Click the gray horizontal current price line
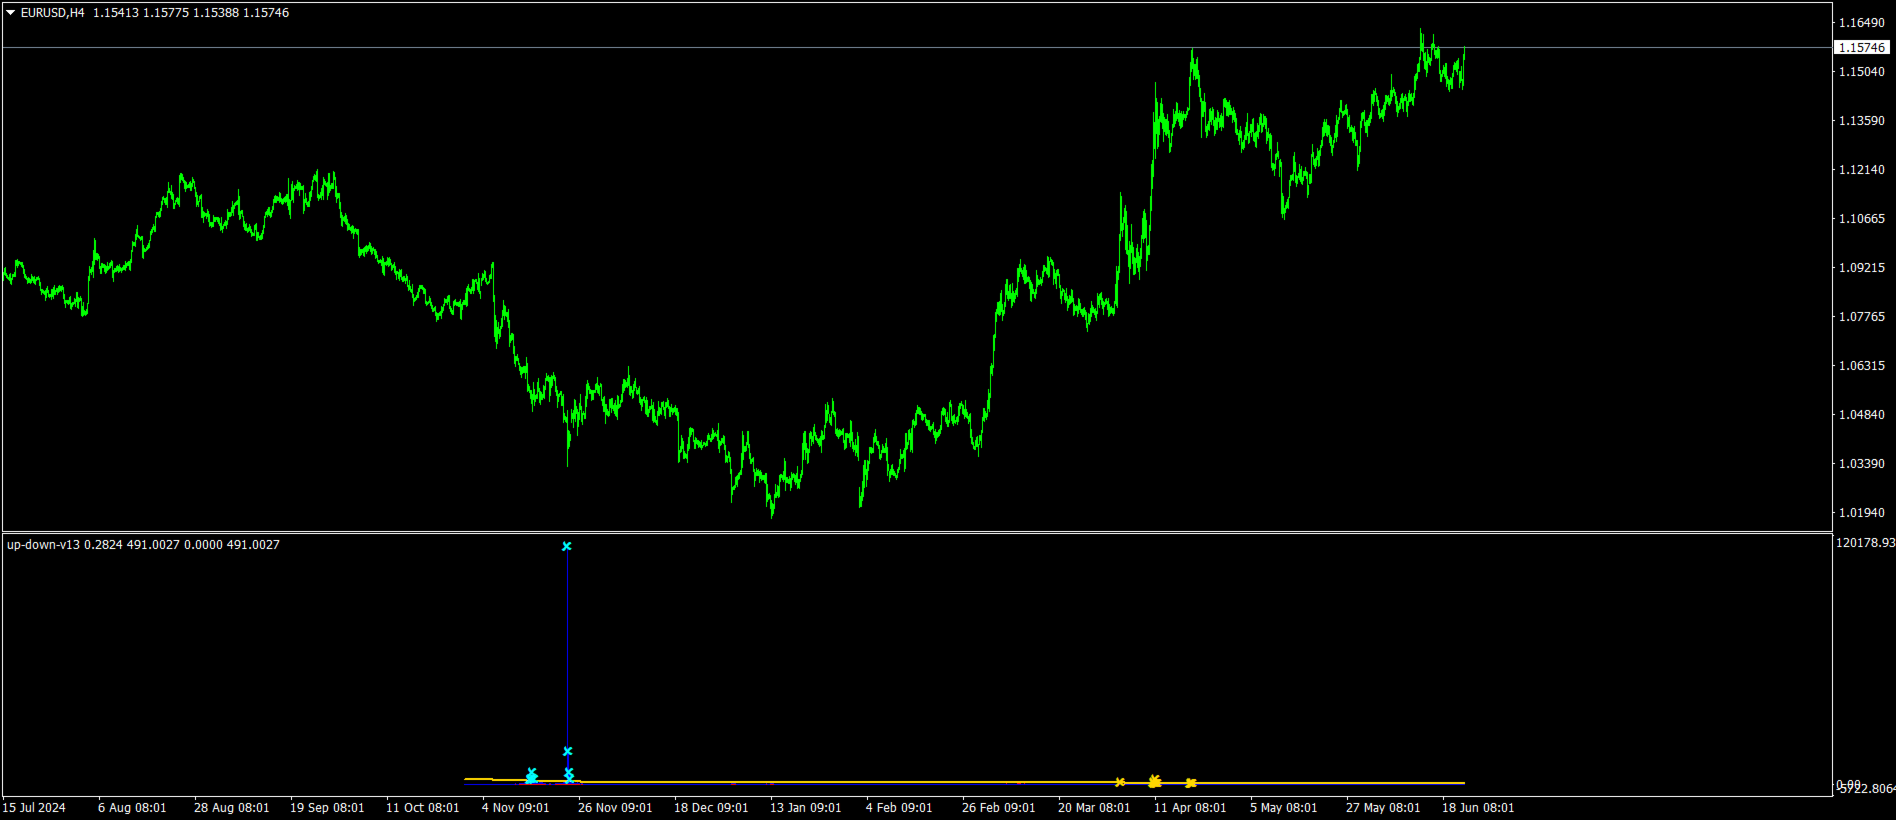 tap(900, 47)
